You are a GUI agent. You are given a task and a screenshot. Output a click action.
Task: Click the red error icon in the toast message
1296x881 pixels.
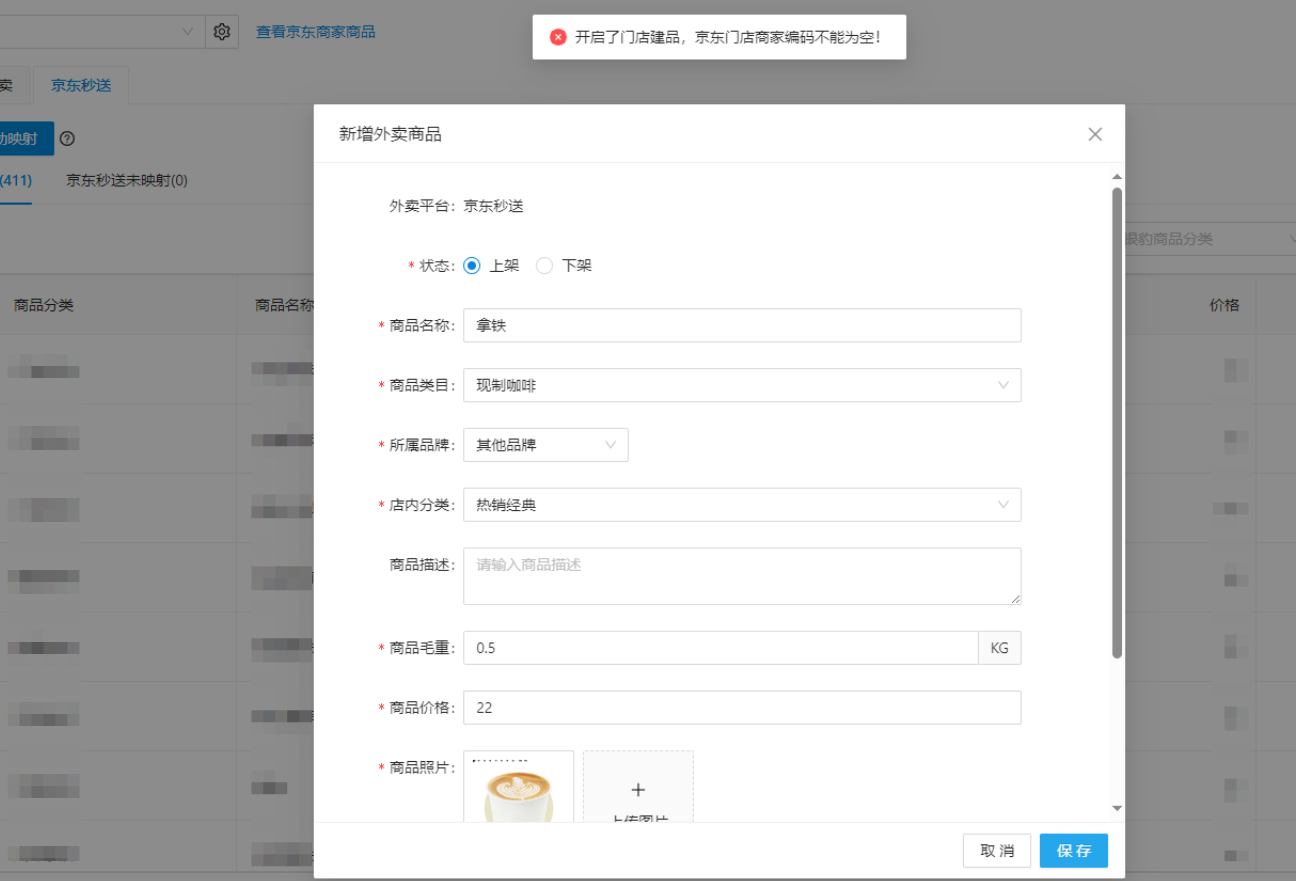click(x=558, y=36)
